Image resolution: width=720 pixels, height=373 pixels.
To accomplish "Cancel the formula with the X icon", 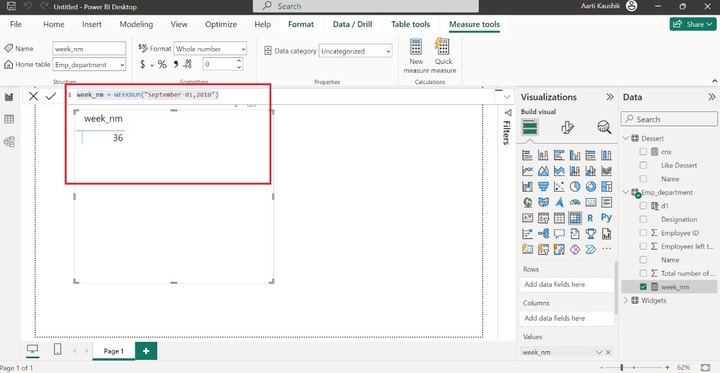I will pos(34,96).
